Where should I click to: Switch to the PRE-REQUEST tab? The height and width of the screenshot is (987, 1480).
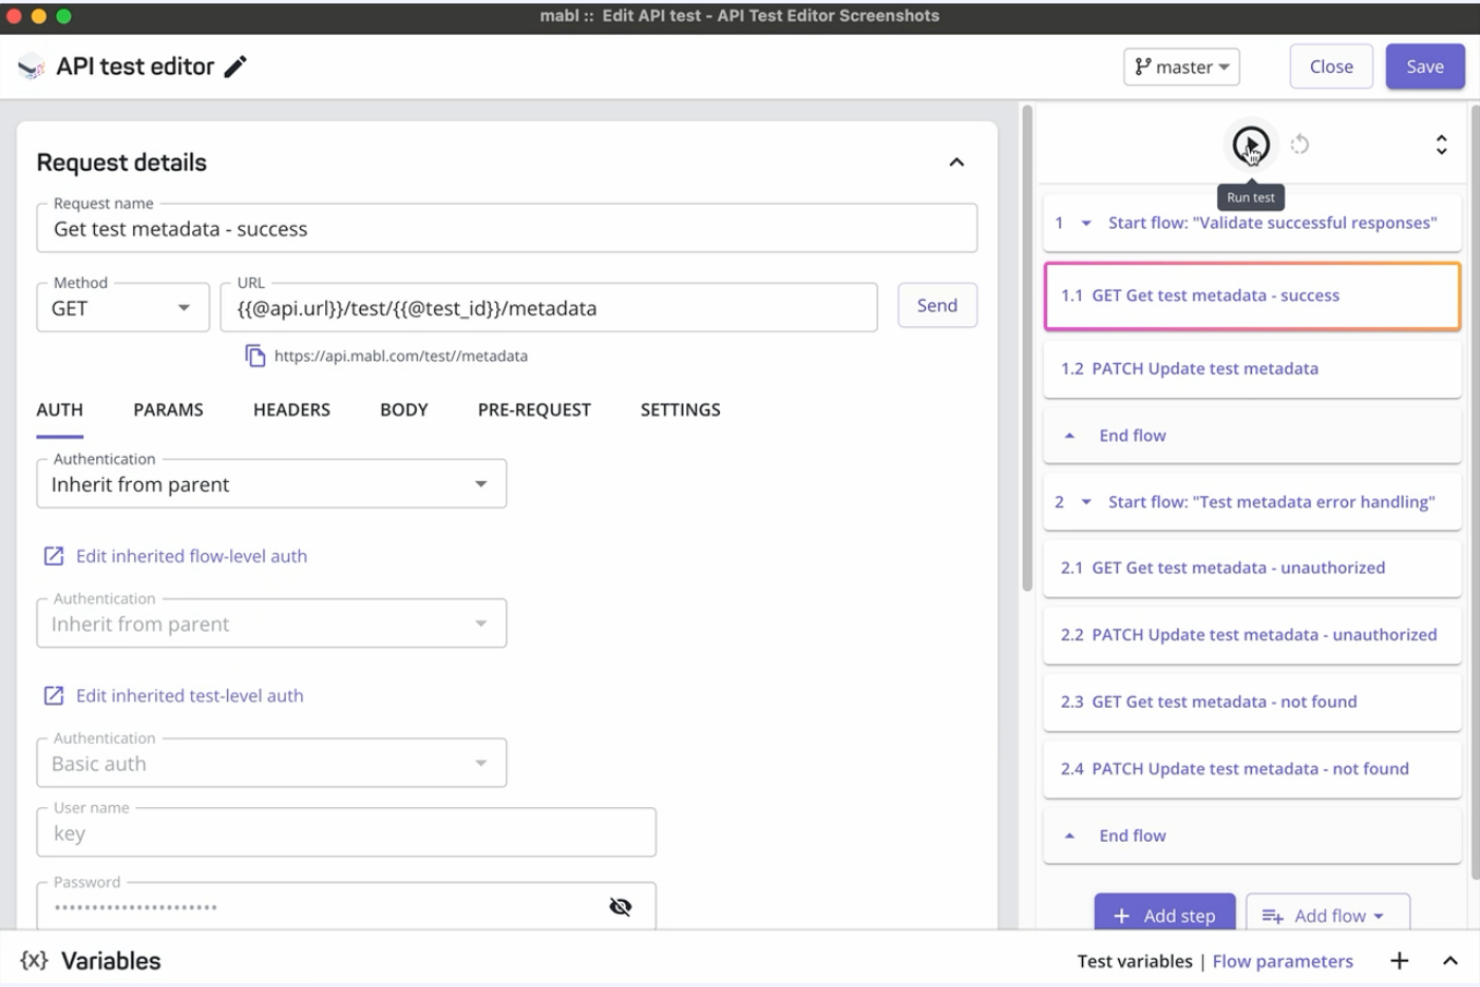534,409
